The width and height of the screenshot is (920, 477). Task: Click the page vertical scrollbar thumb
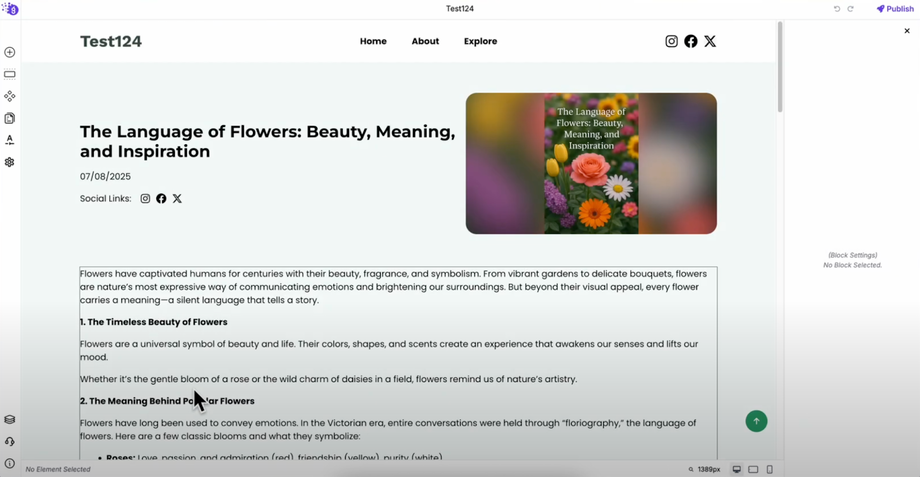(x=780, y=67)
